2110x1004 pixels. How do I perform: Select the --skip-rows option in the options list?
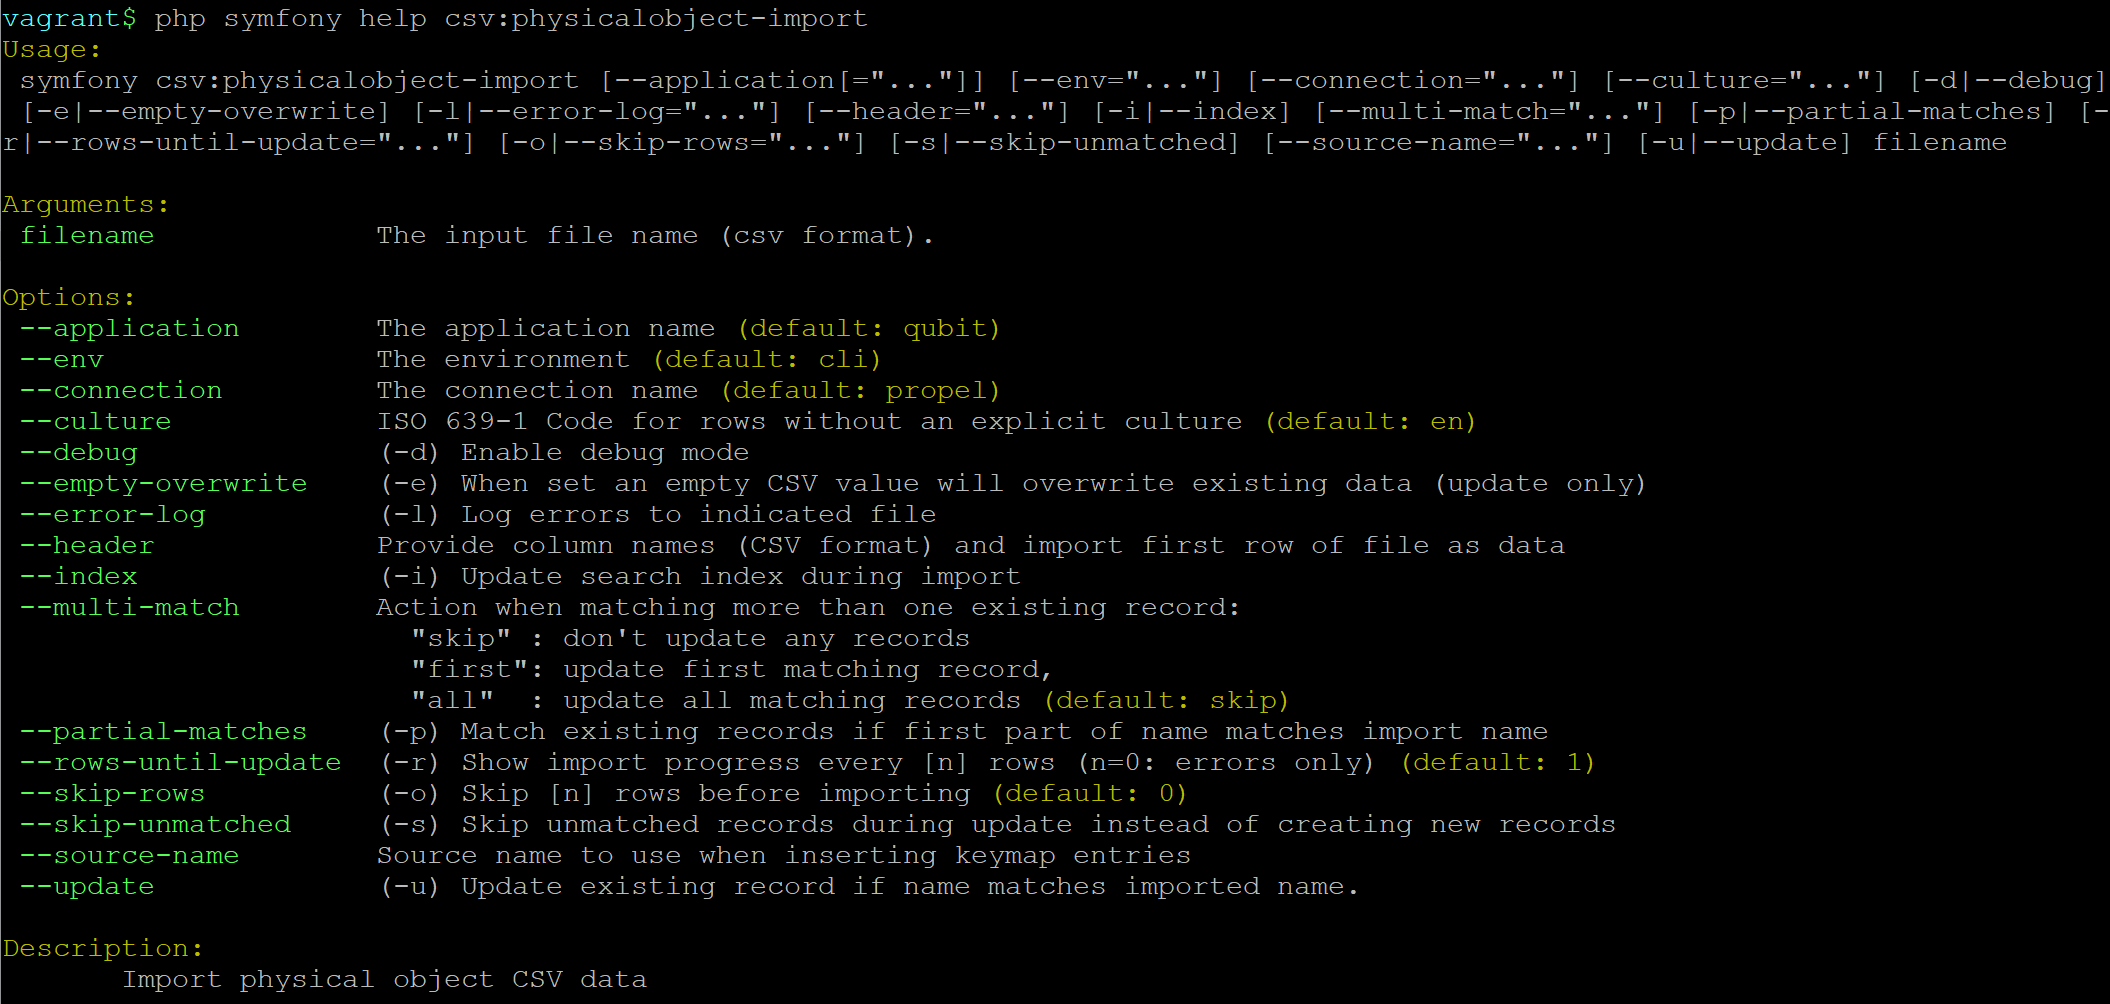(x=112, y=794)
